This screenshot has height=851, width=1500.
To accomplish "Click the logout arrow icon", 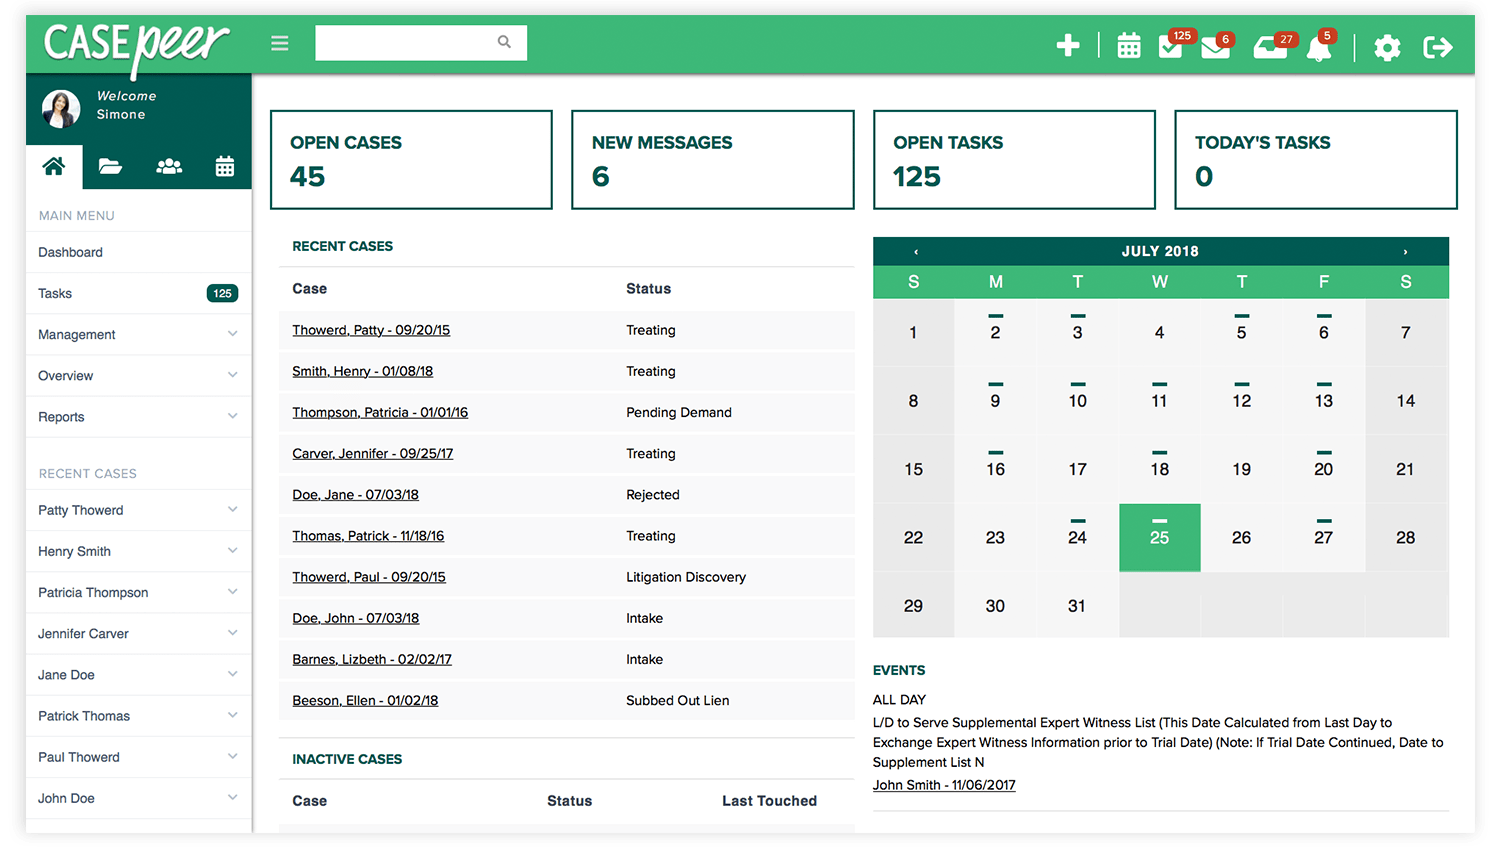I will point(1437,46).
